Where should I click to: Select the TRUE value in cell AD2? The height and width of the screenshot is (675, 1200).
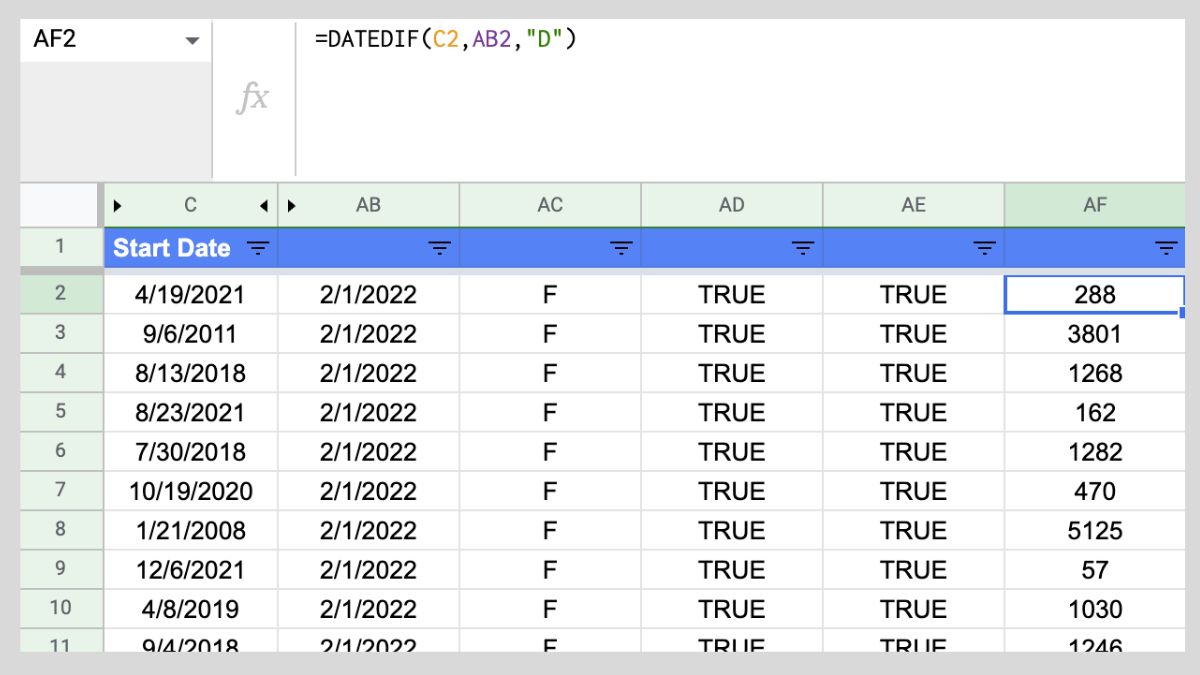732,293
